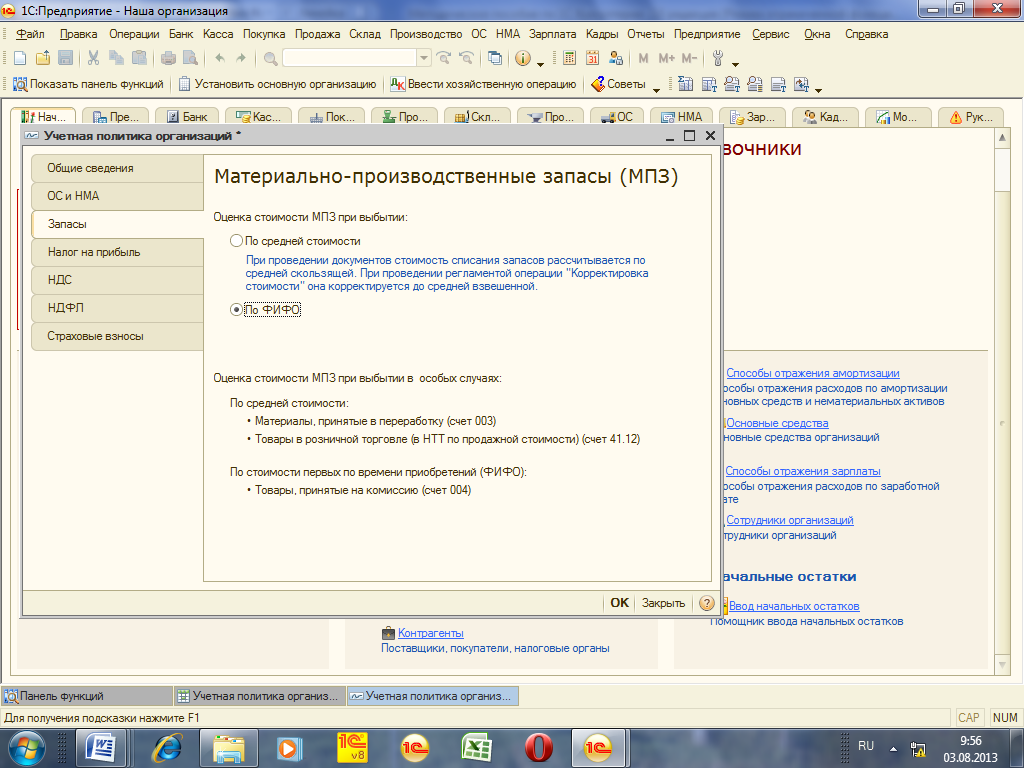Switch to Страховые взносы section

(118, 336)
